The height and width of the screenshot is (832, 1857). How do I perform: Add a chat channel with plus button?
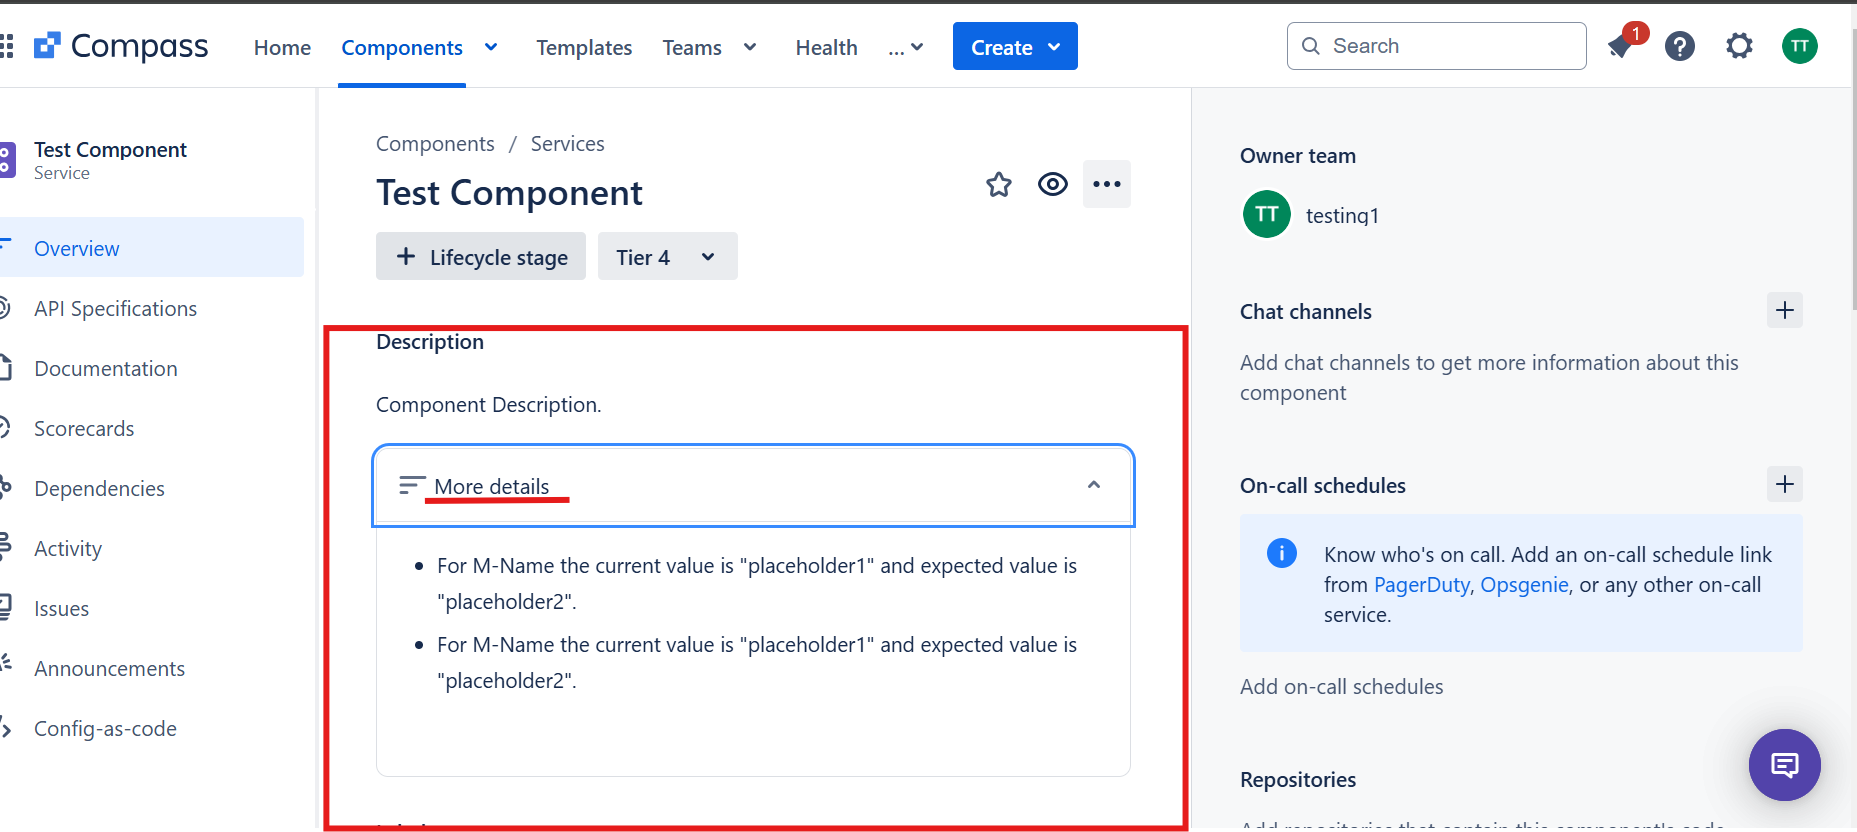1785,311
